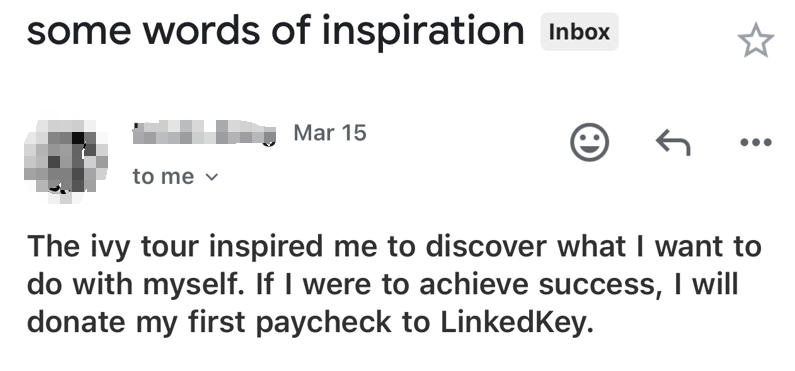Click the word "words" in the subject line

pyautogui.click(x=202, y=31)
